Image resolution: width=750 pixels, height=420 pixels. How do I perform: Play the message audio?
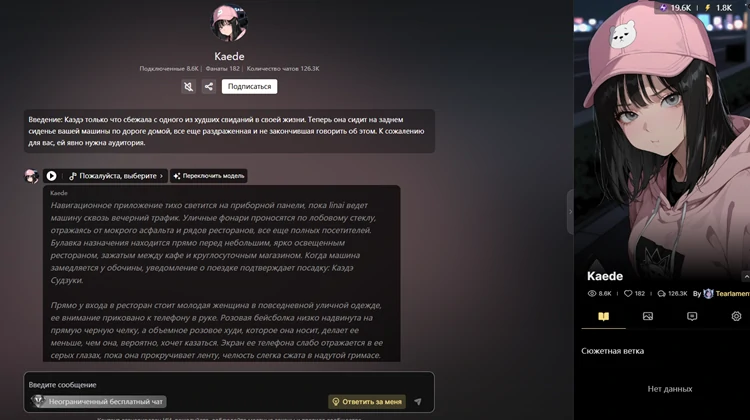tap(51, 176)
